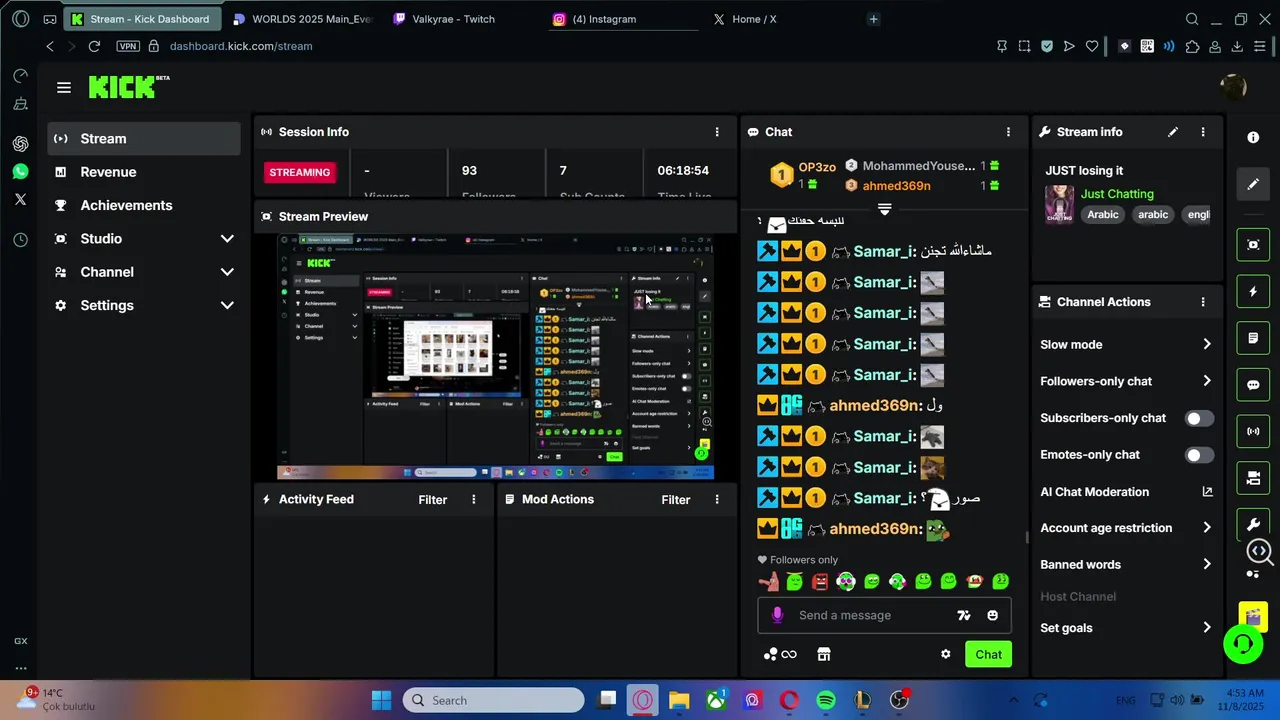Toggle Subscribers-only chat switch

pyautogui.click(x=1199, y=418)
